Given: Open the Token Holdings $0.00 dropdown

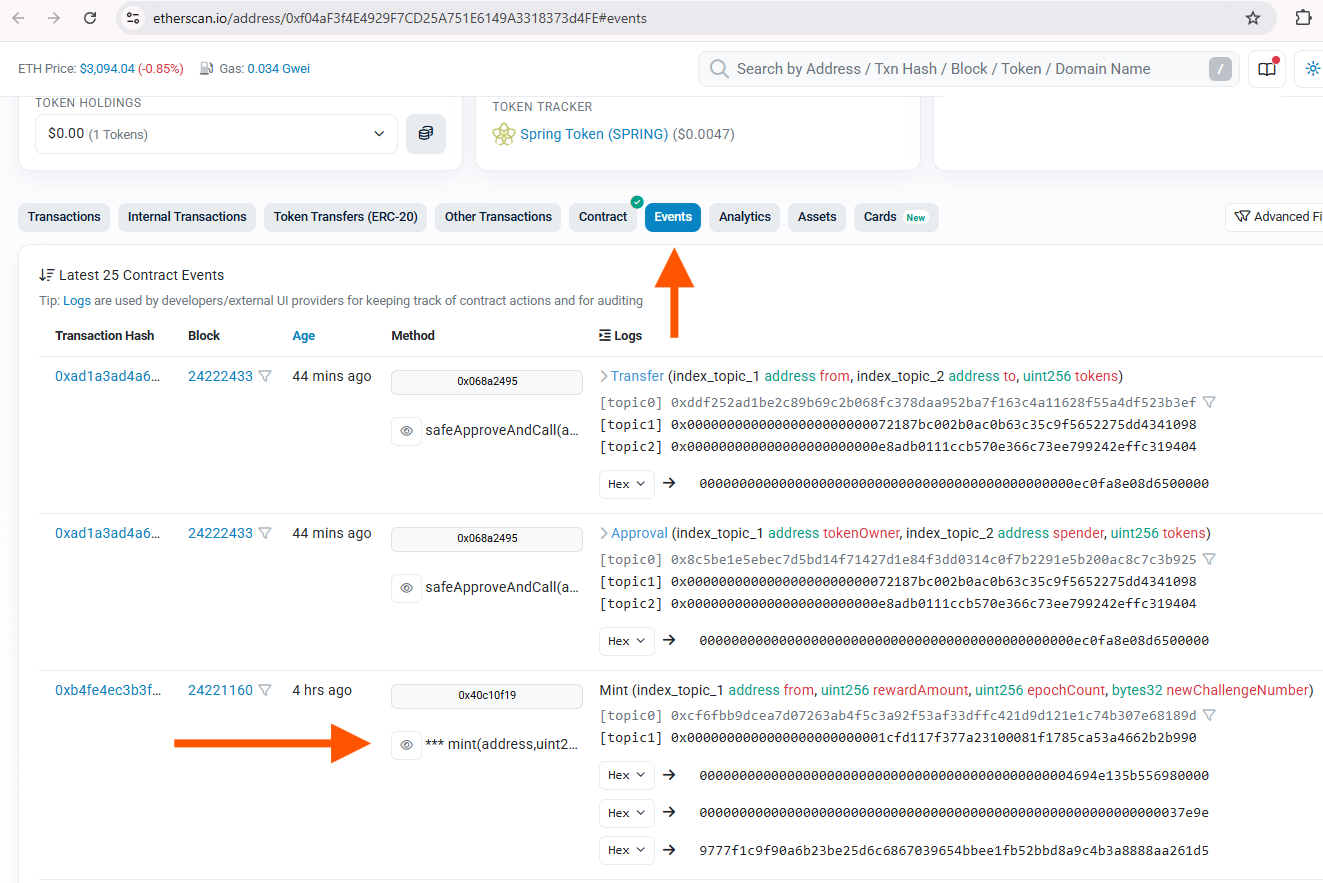Looking at the screenshot, I should pos(216,134).
